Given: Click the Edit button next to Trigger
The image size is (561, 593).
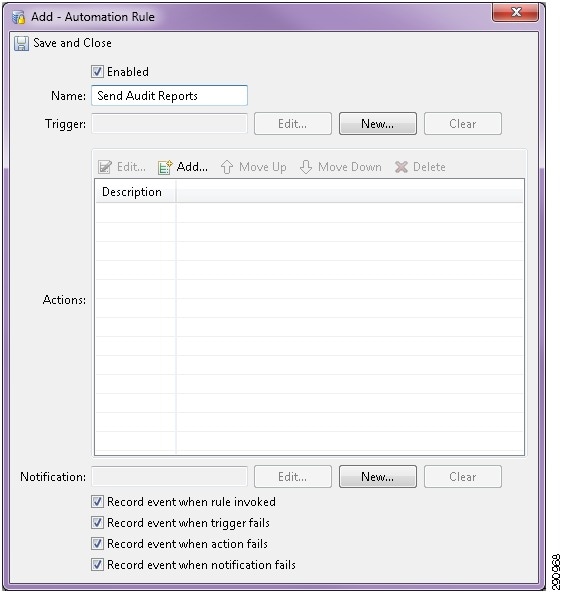Looking at the screenshot, I should tap(292, 124).
